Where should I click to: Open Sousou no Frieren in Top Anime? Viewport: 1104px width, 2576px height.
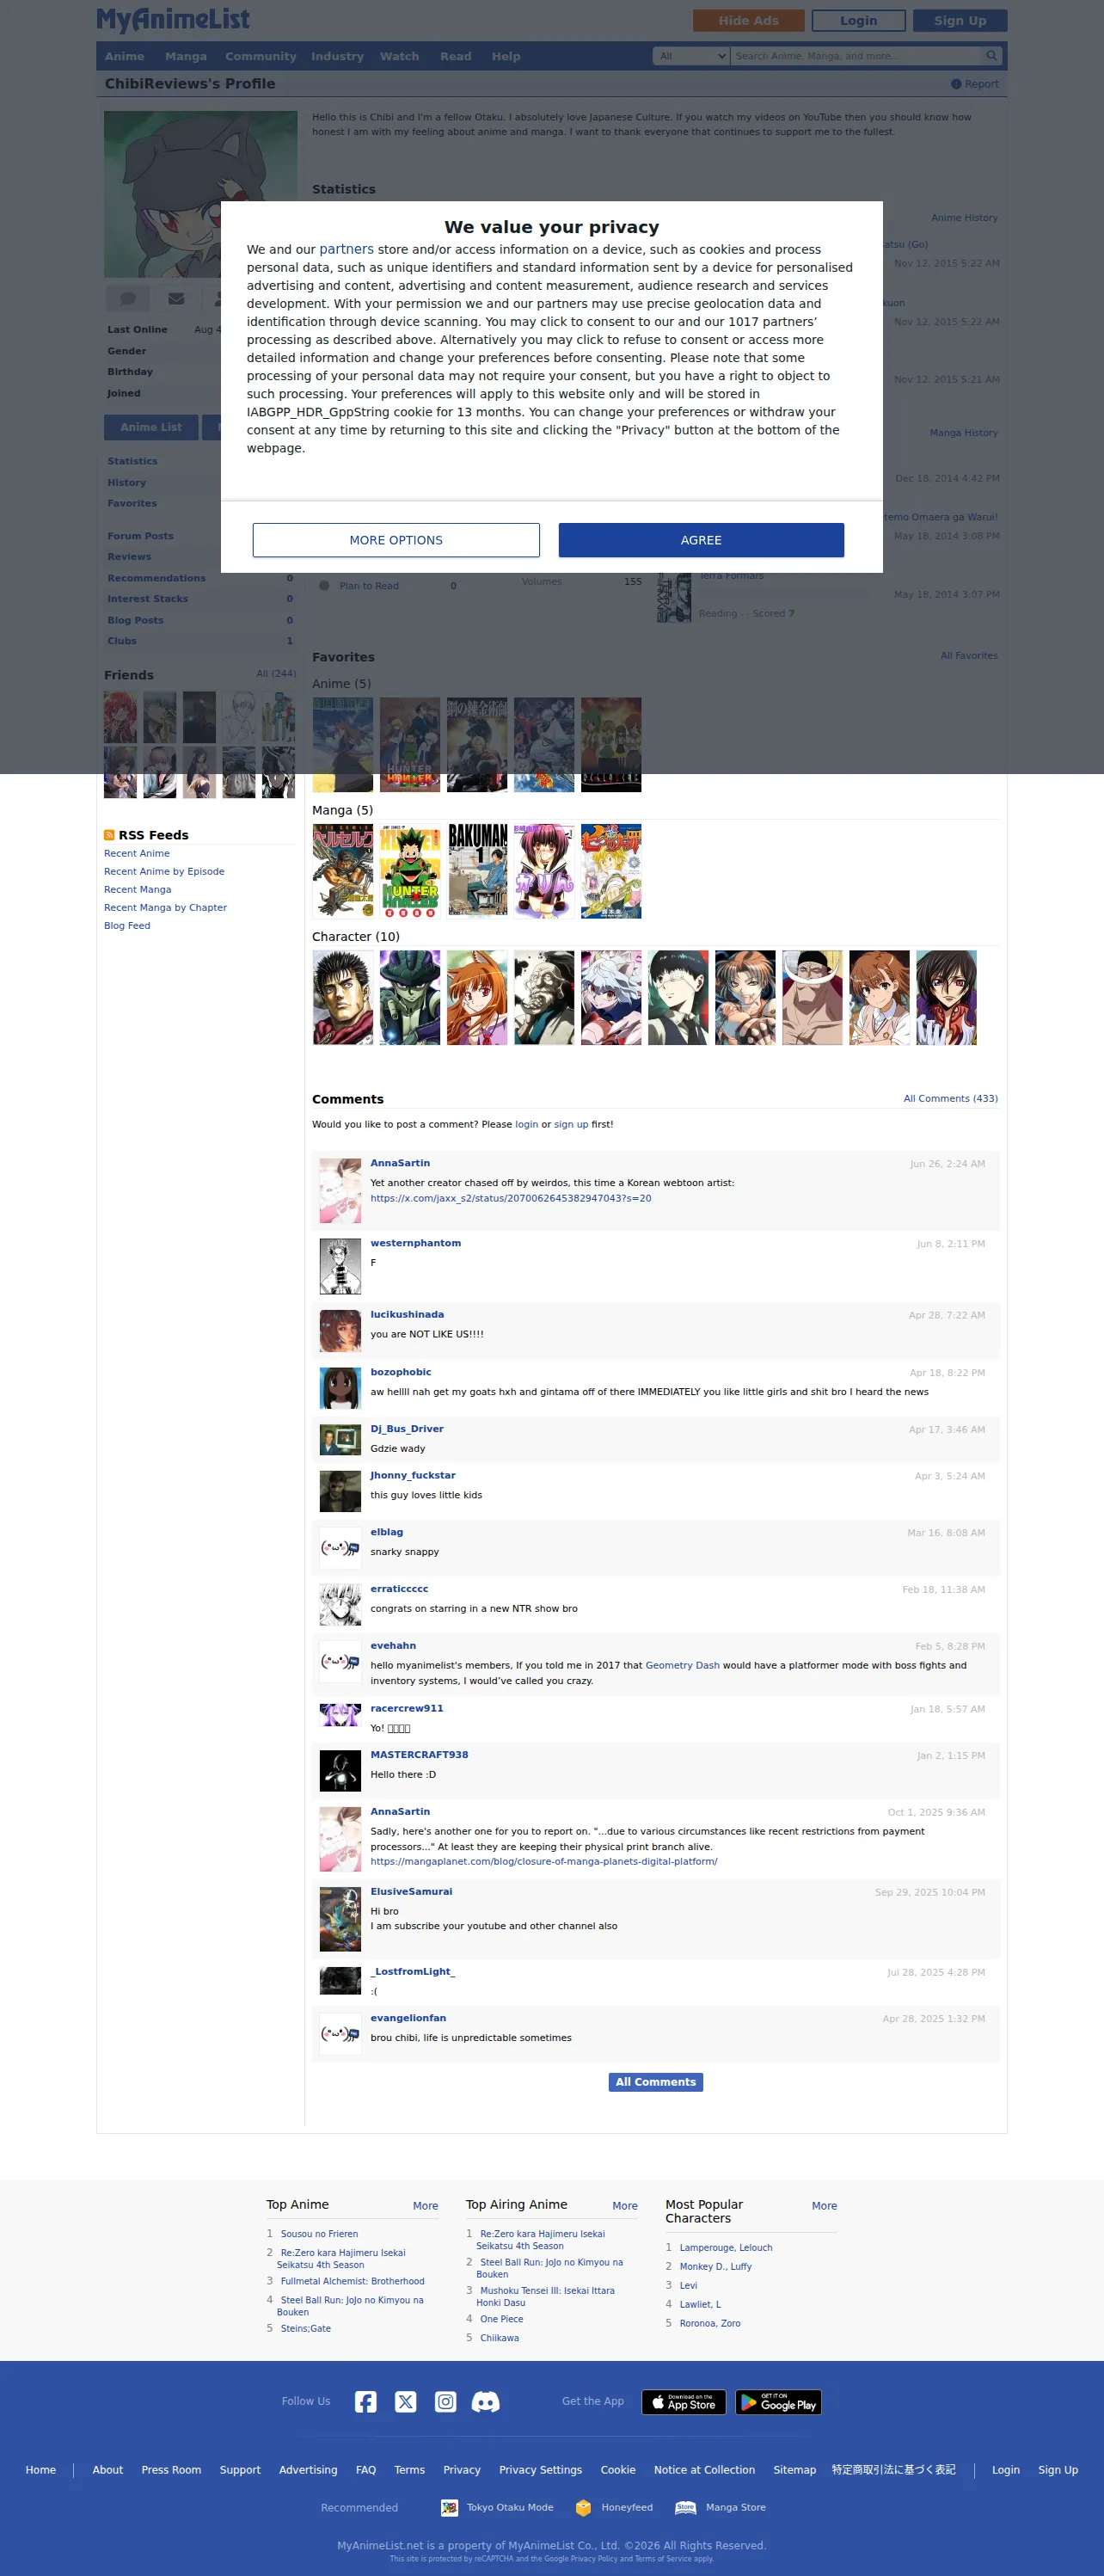(319, 2233)
